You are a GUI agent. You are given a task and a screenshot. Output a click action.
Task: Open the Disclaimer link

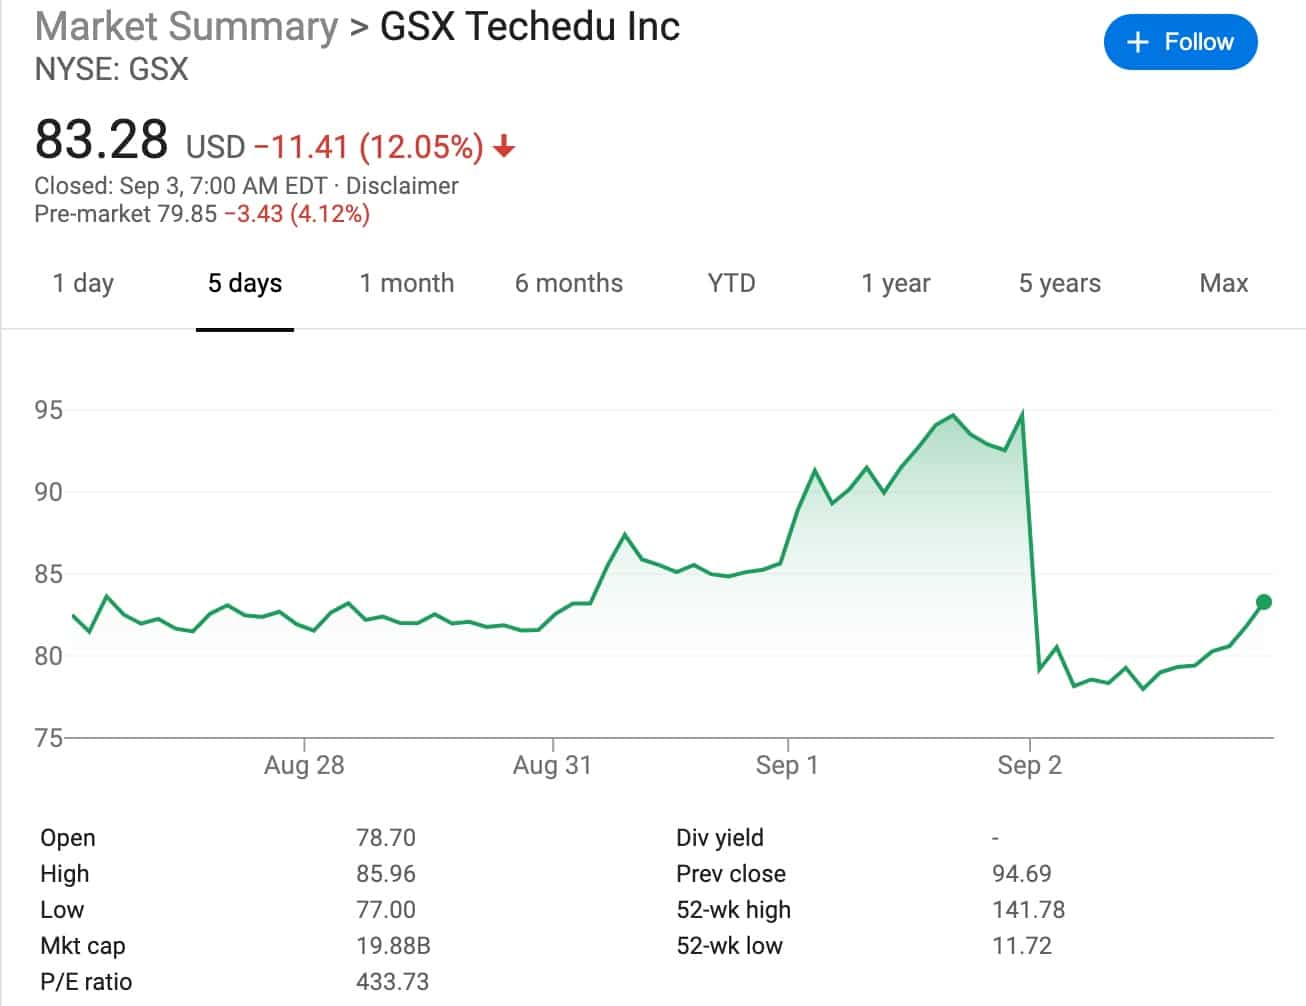pos(402,186)
